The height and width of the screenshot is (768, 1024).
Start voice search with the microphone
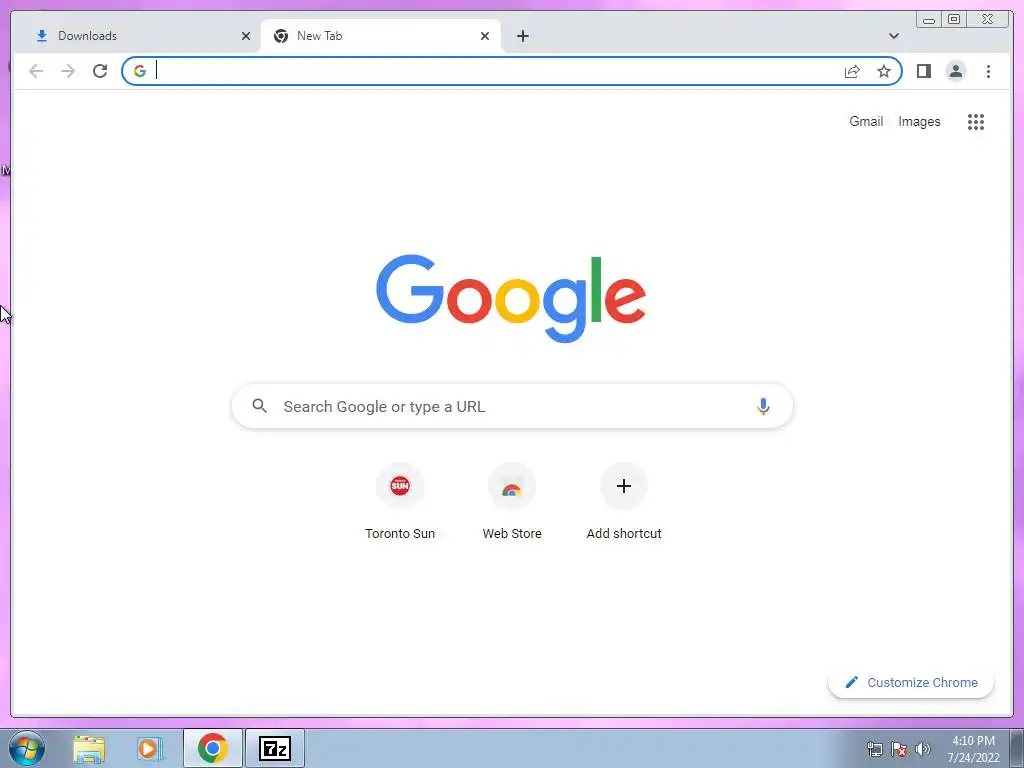(763, 406)
